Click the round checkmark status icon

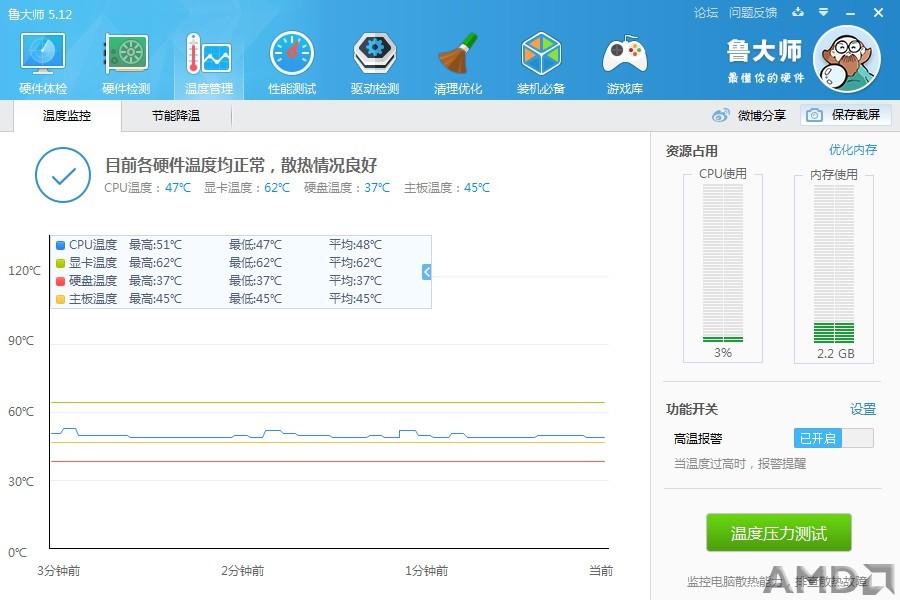[x=63, y=175]
